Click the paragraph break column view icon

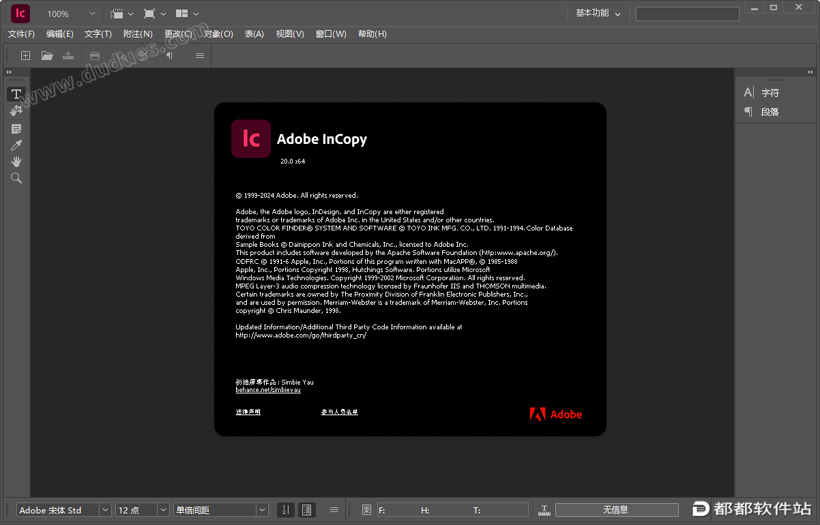click(x=307, y=509)
